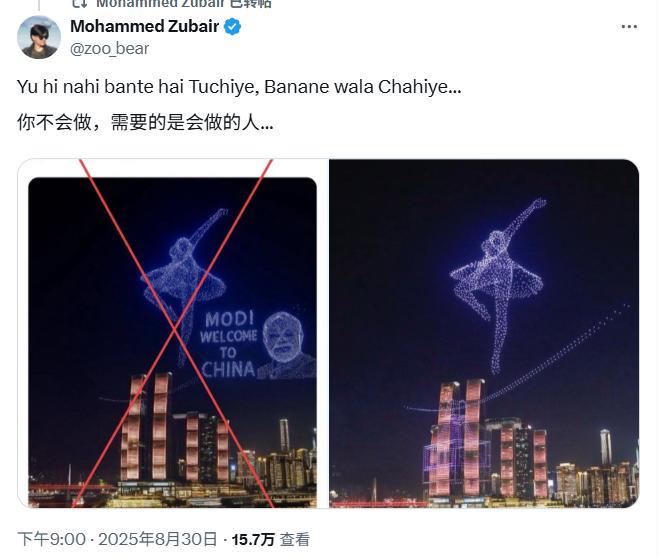Click the 2025年8月30日 date
This screenshot has height=558, width=658.
(158, 539)
